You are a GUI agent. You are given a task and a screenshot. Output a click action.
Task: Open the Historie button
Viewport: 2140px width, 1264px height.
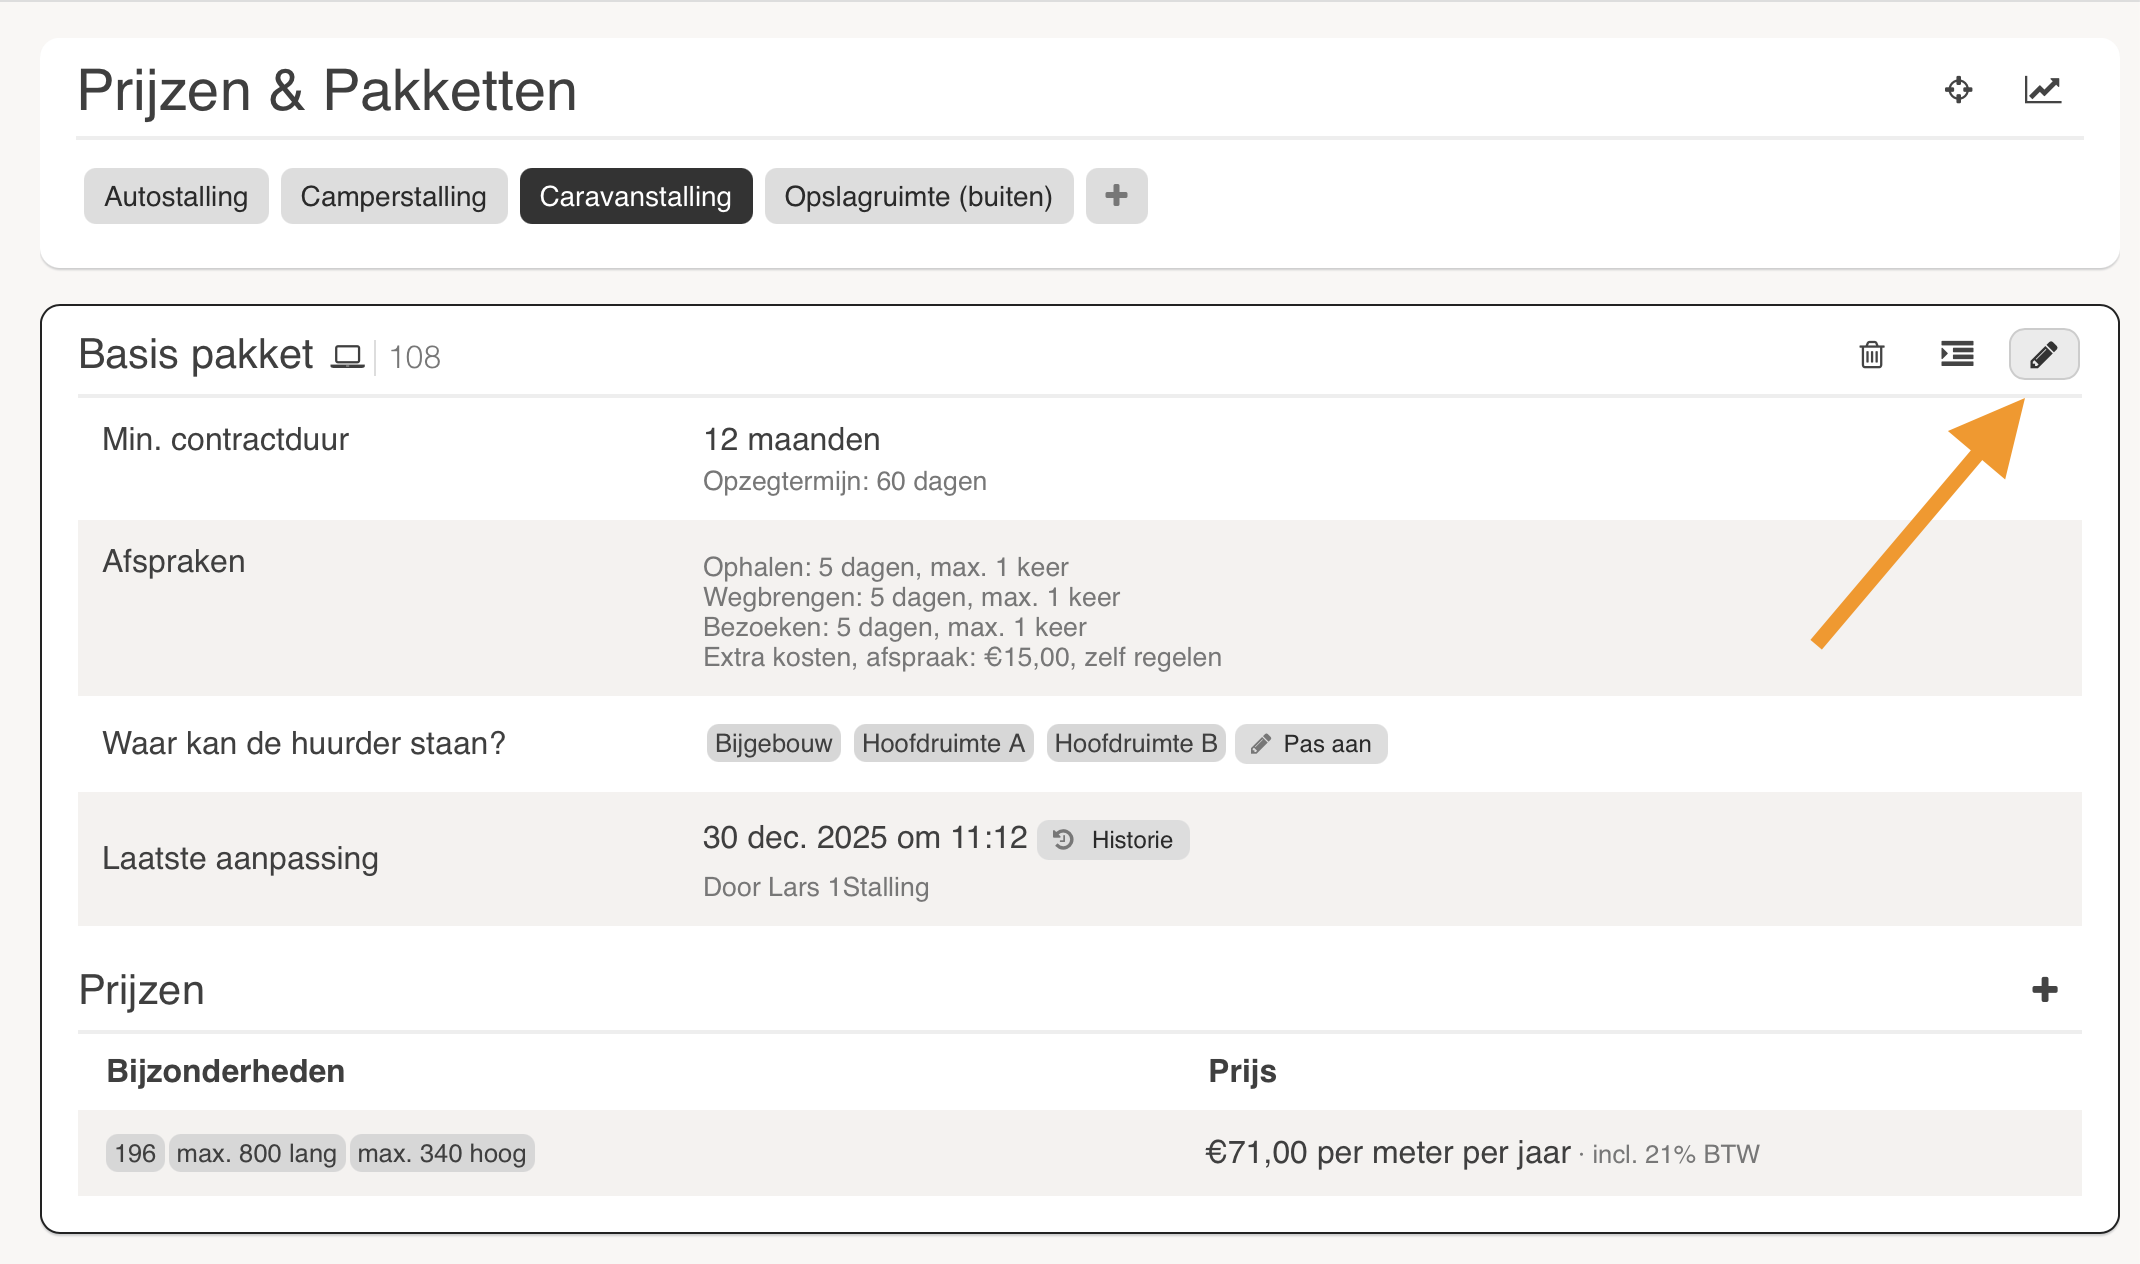coord(1113,840)
